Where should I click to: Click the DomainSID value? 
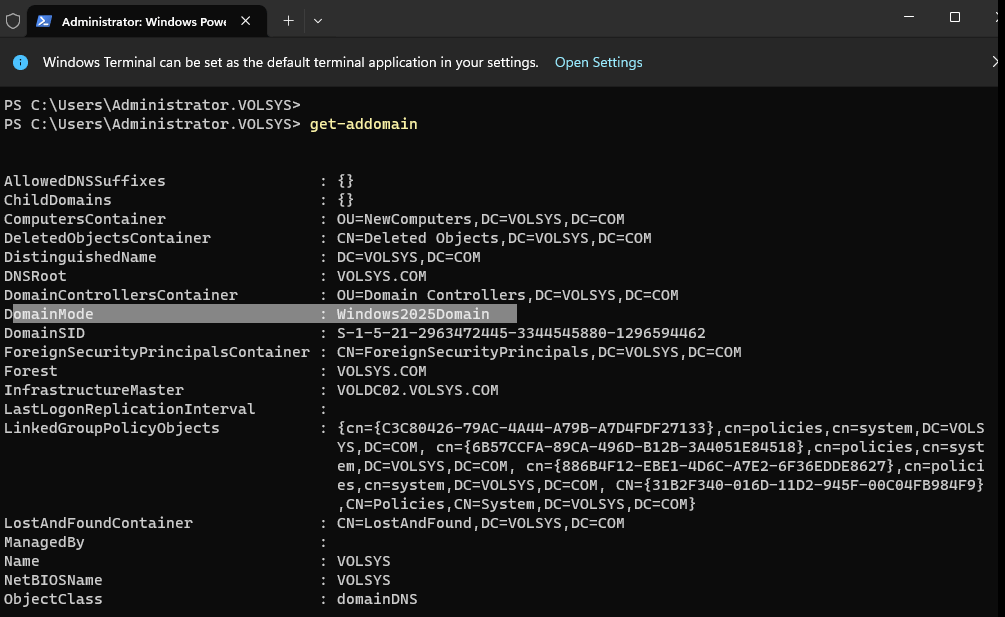pyautogui.click(x=521, y=333)
